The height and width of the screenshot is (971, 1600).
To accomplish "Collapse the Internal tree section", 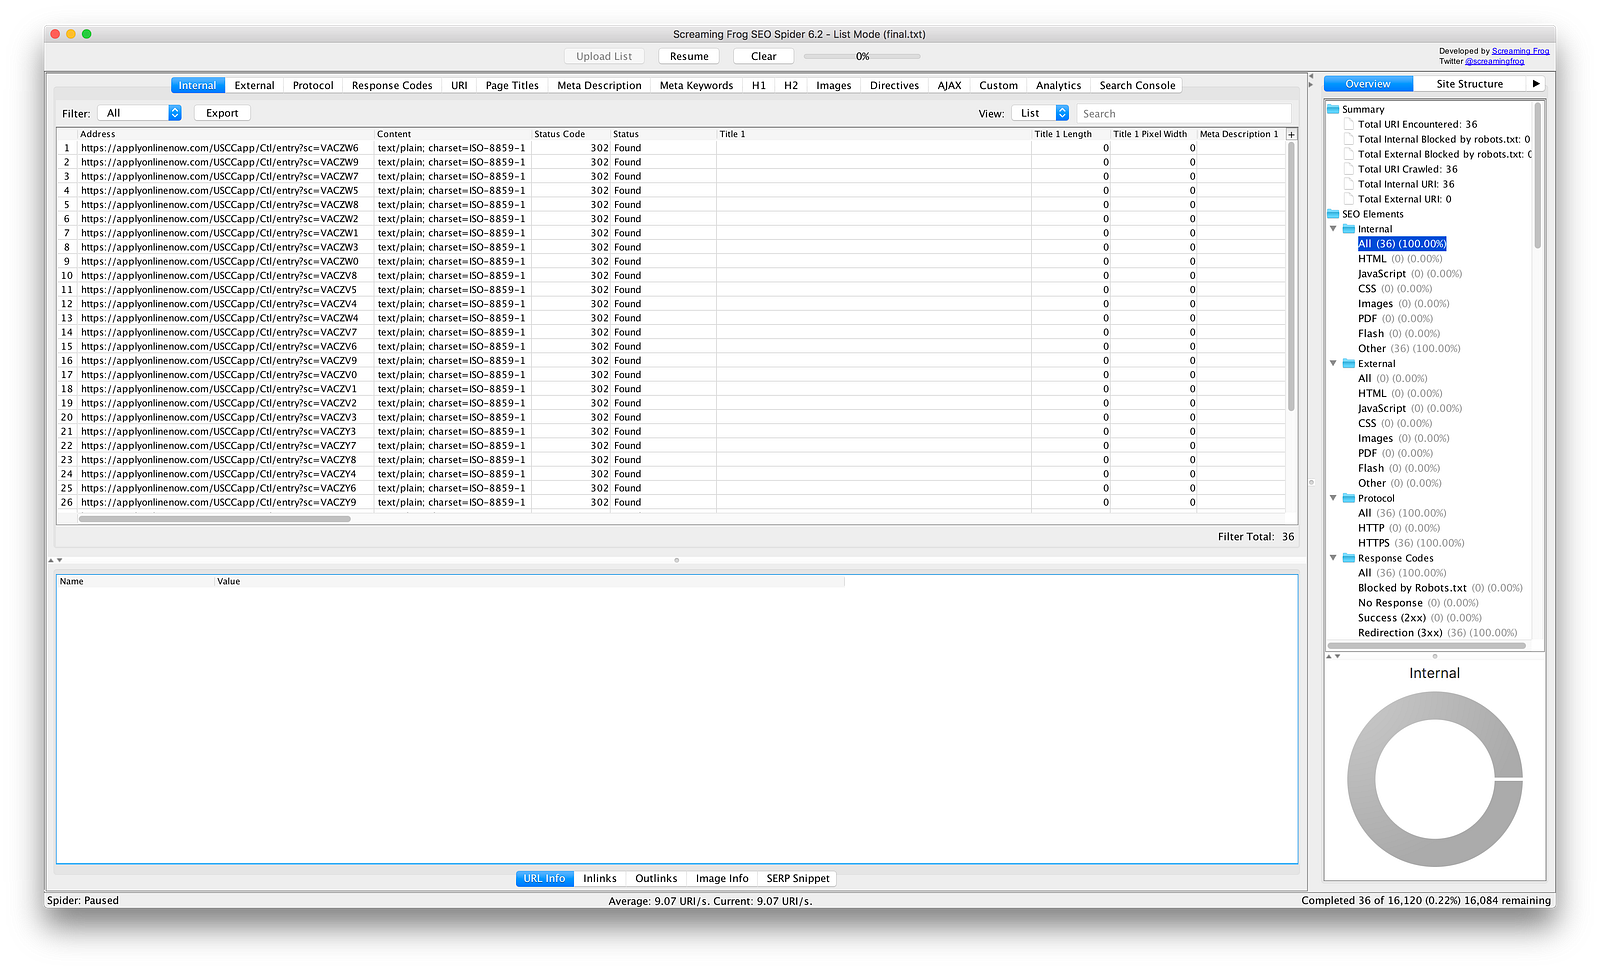I will [1333, 229].
